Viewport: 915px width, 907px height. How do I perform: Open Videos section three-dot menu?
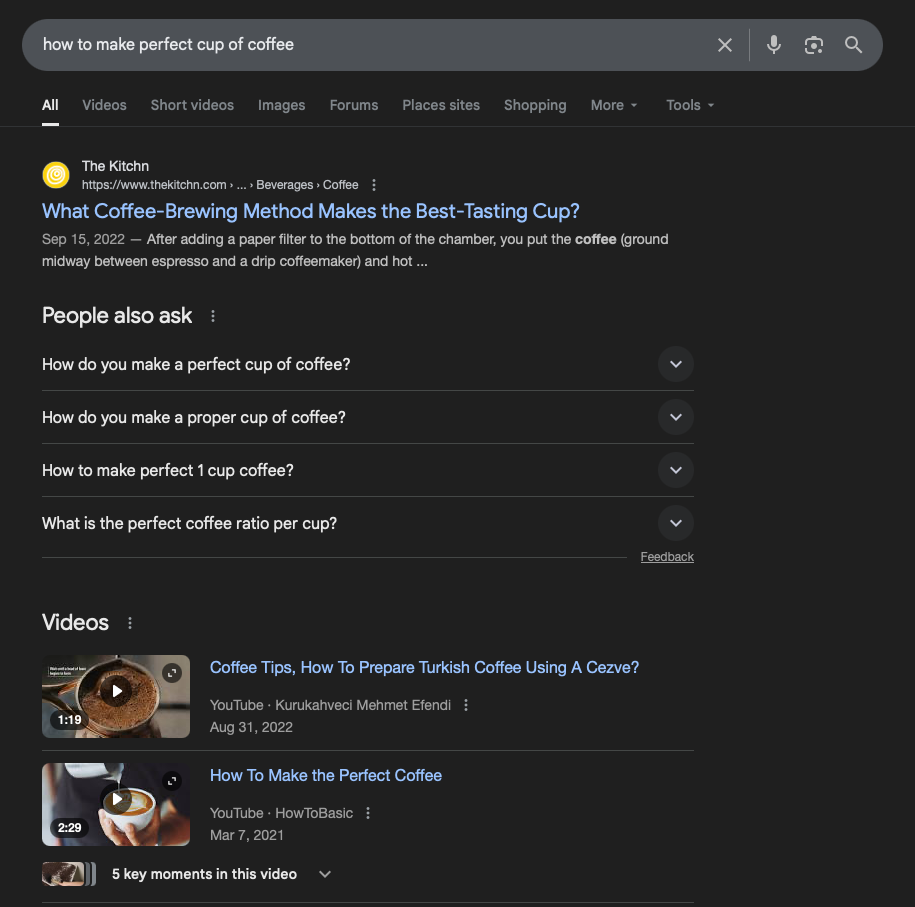pyautogui.click(x=130, y=623)
